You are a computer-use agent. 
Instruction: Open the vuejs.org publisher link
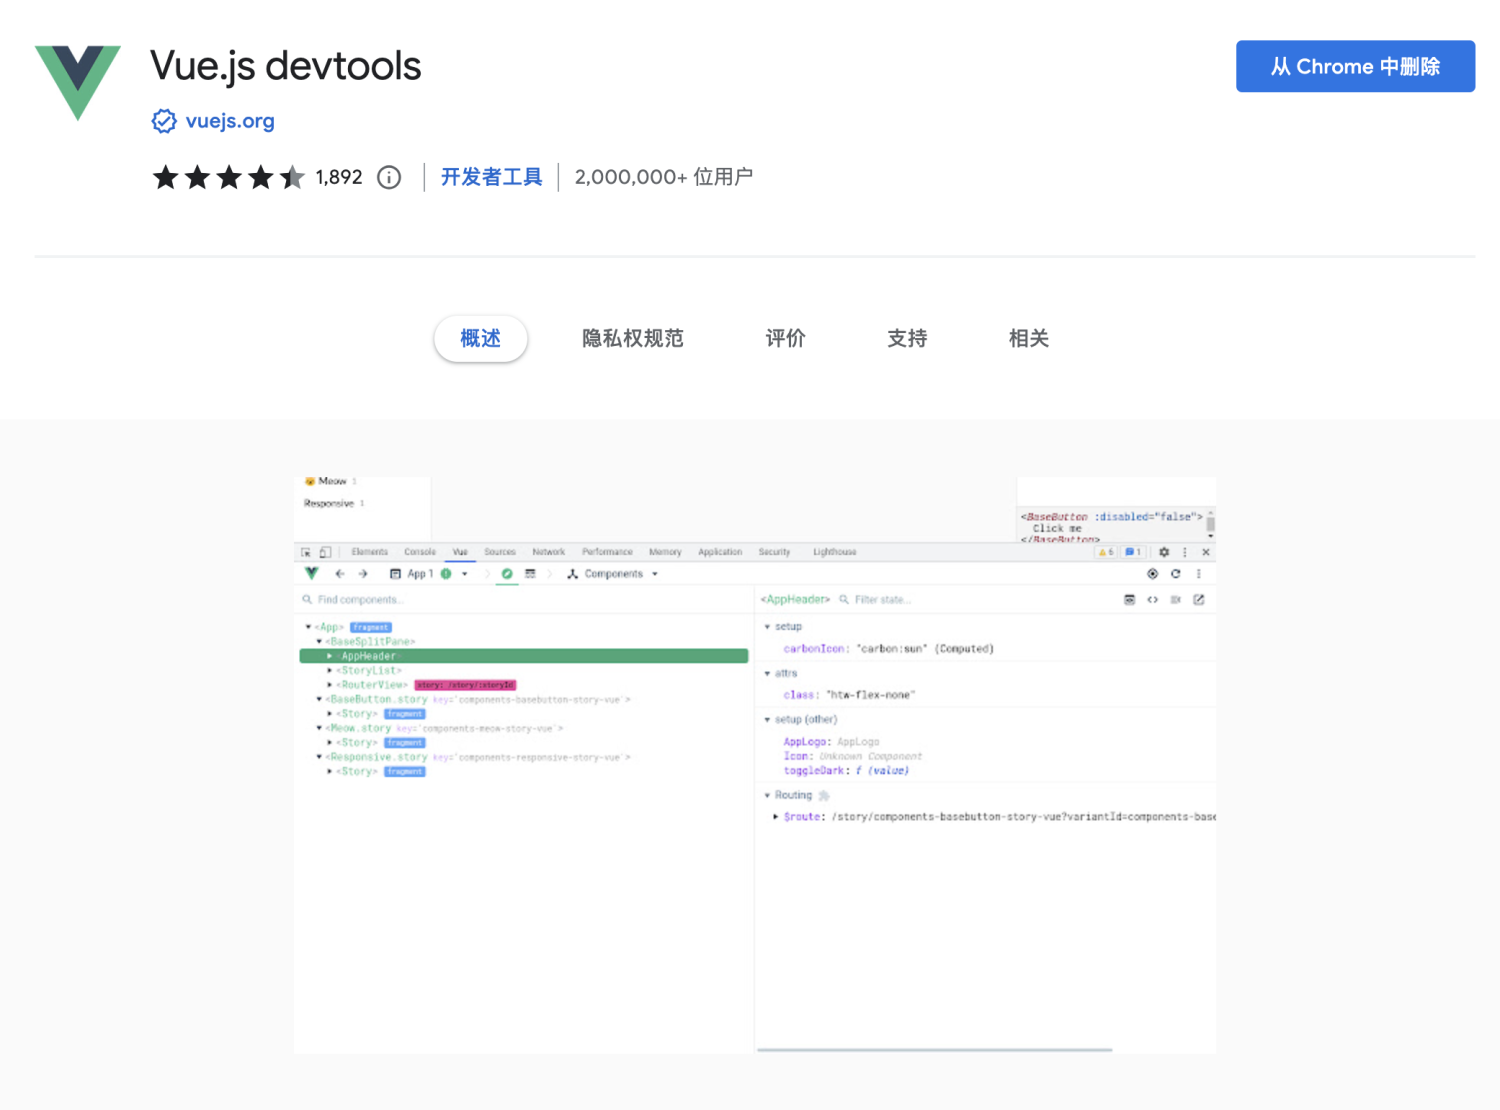click(x=230, y=121)
